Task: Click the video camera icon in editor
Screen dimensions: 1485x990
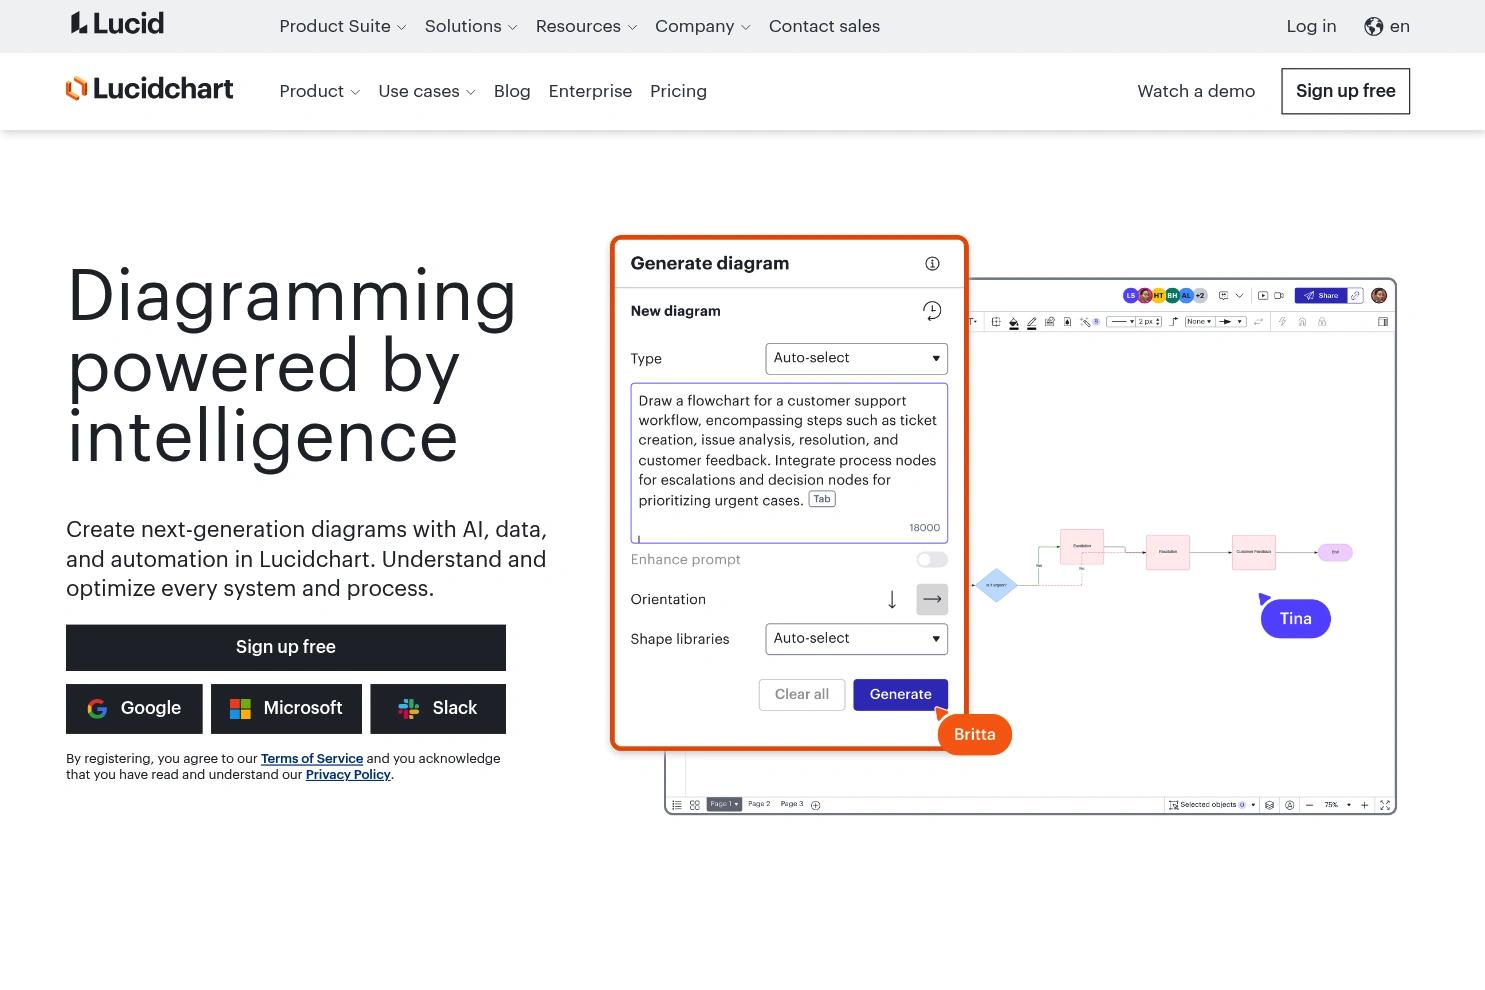Action: point(1279,296)
